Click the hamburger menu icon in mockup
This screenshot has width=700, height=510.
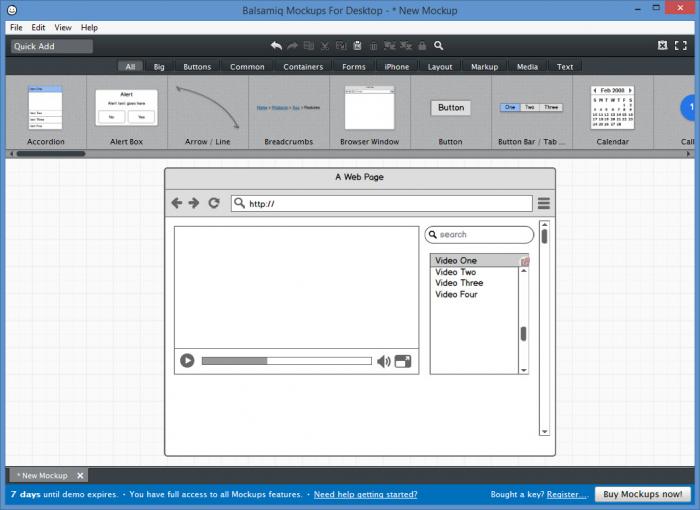(x=544, y=203)
